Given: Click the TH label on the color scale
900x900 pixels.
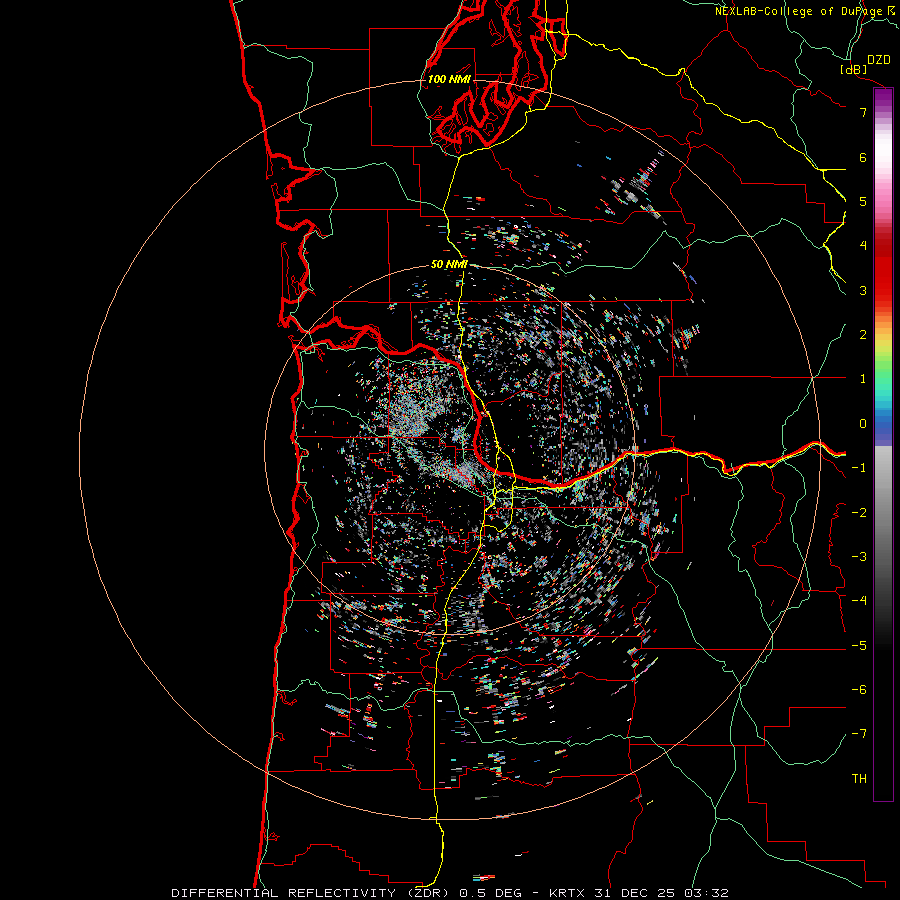Looking at the screenshot, I should click(859, 779).
